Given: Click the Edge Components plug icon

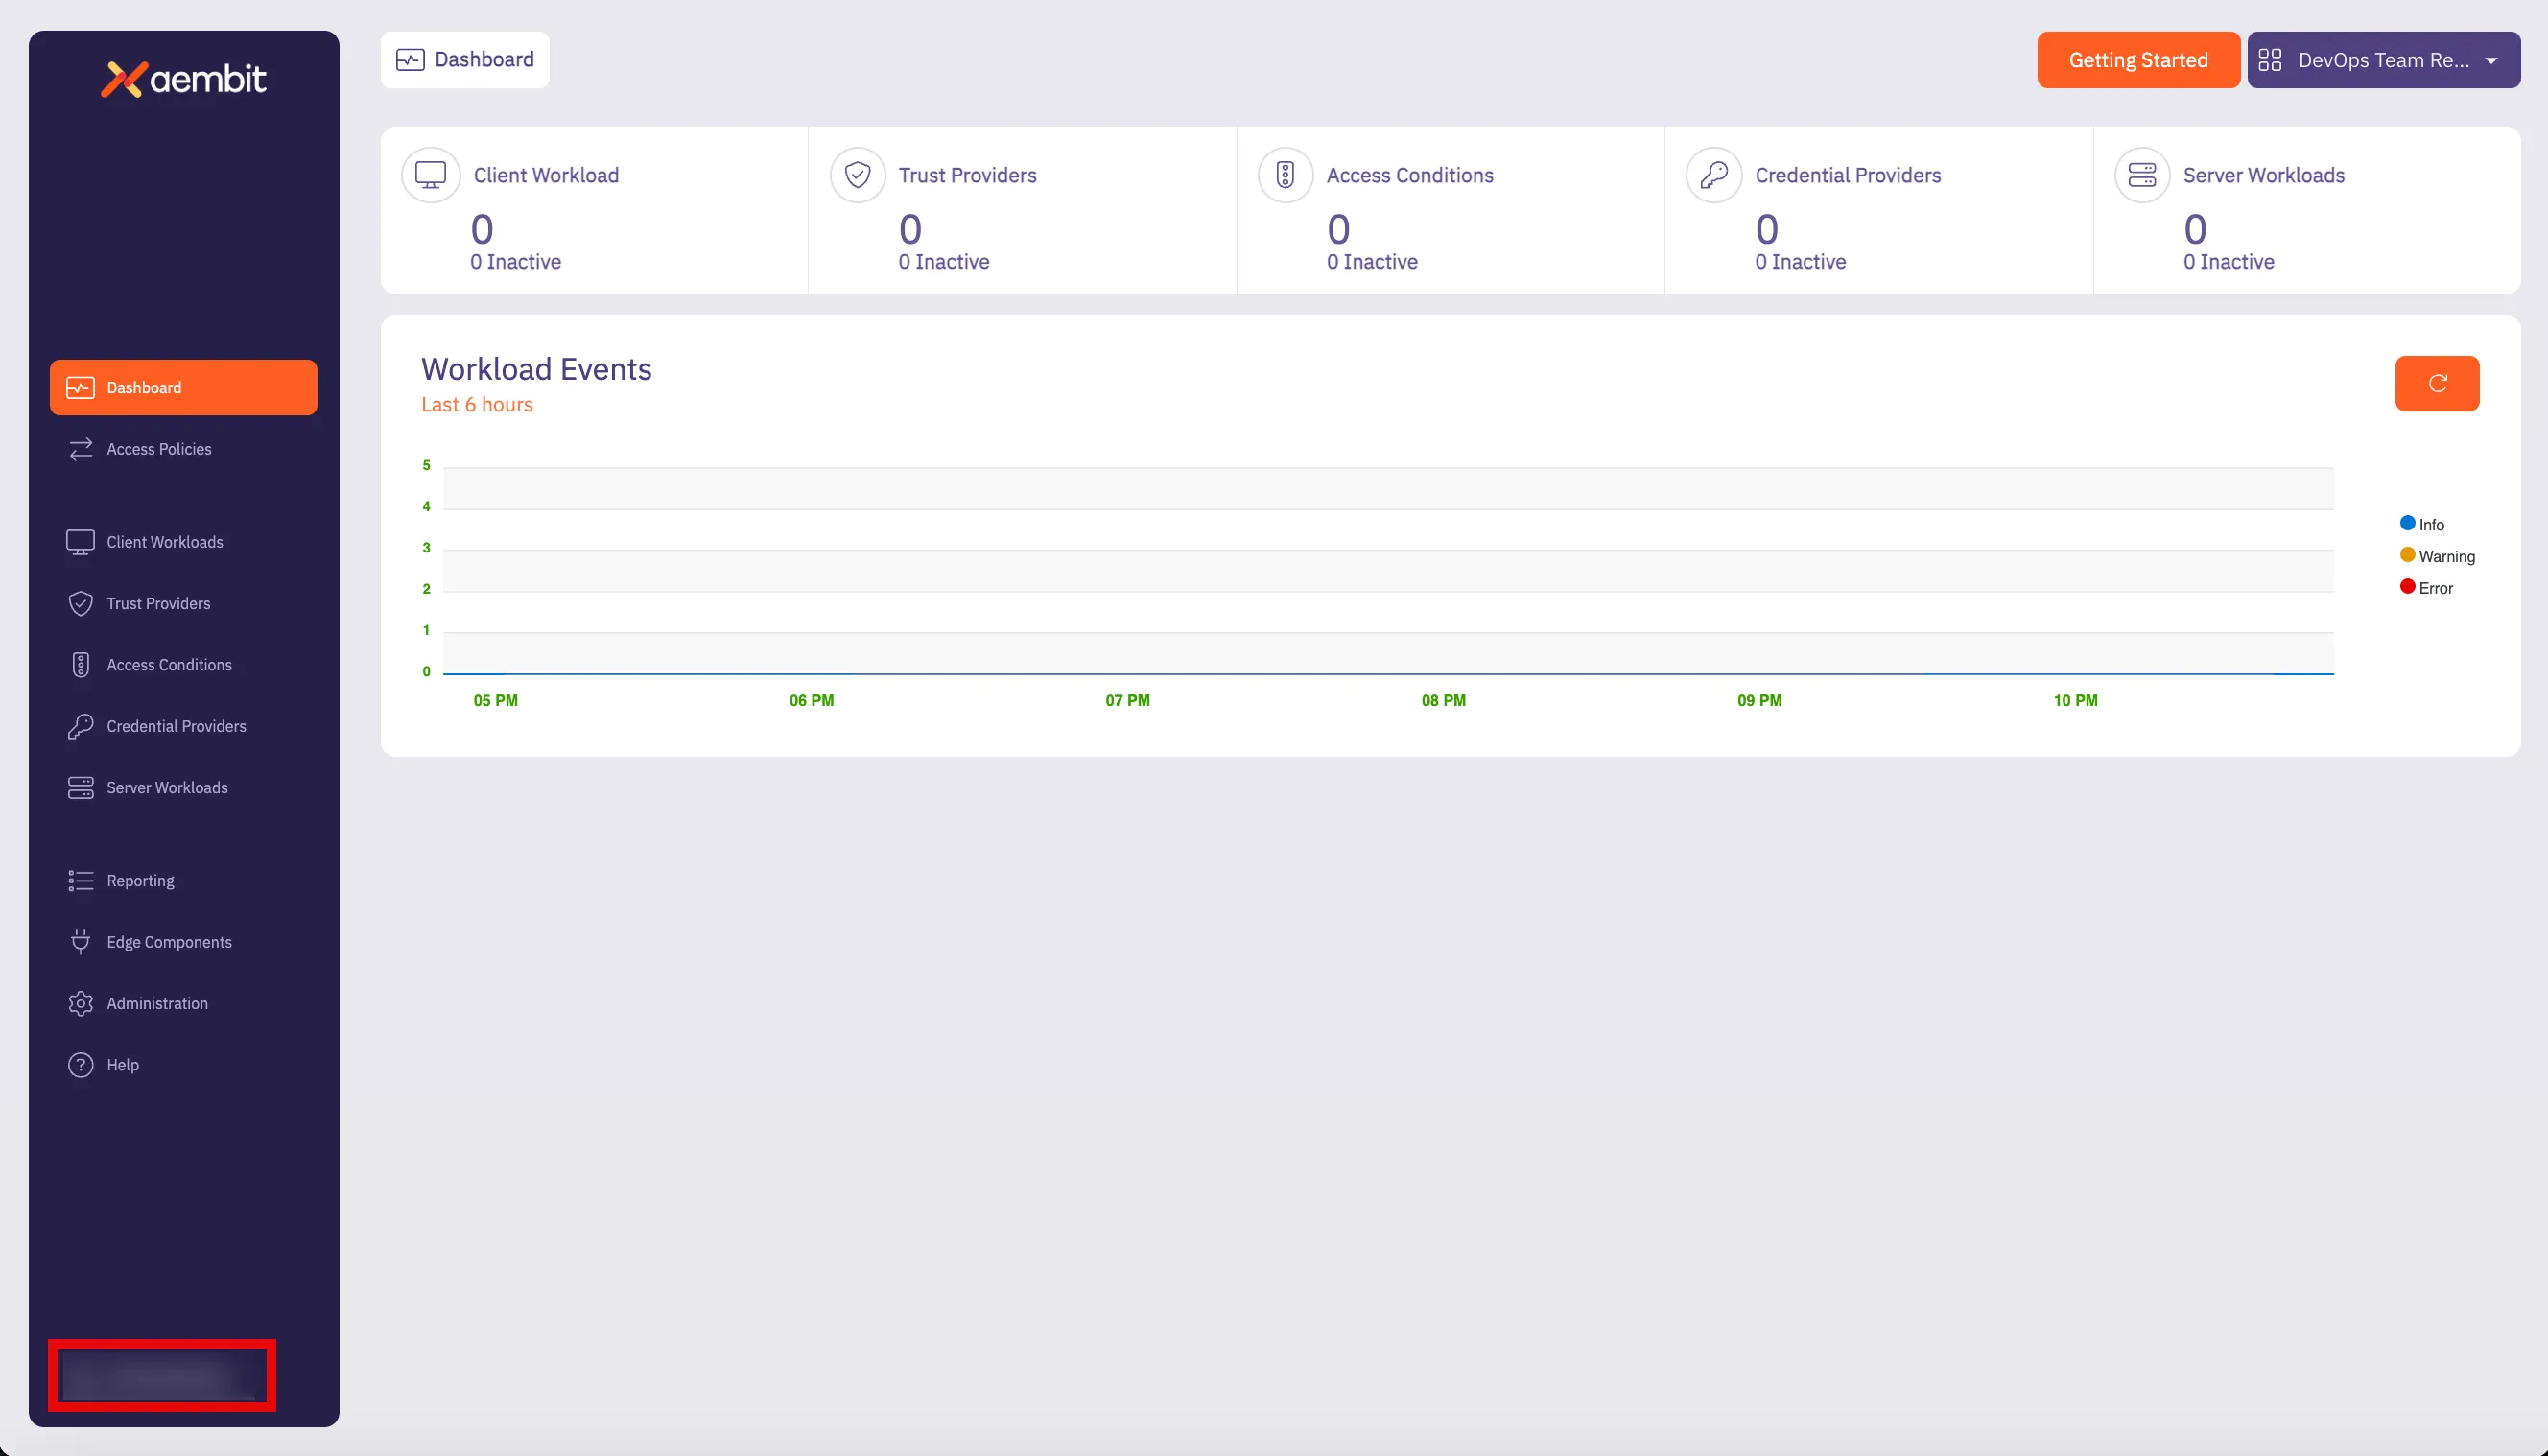Looking at the screenshot, I should coord(80,941).
